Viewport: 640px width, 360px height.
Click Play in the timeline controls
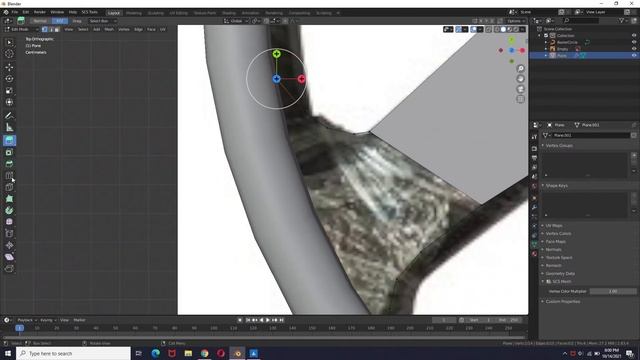[x=268, y=320]
